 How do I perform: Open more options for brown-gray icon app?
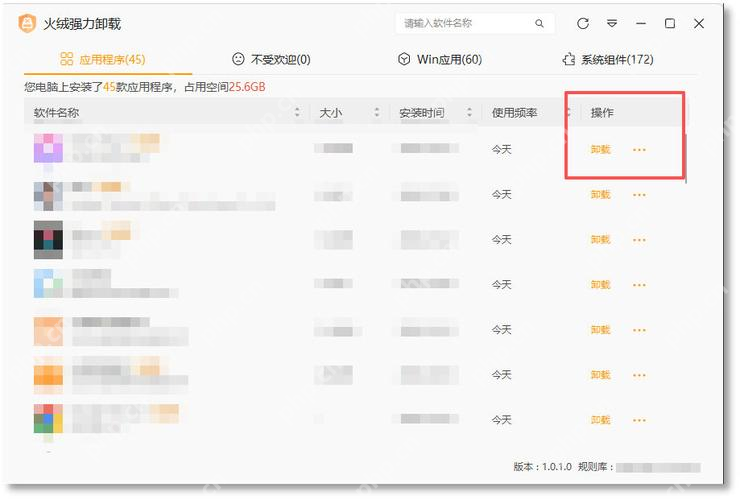[639, 195]
